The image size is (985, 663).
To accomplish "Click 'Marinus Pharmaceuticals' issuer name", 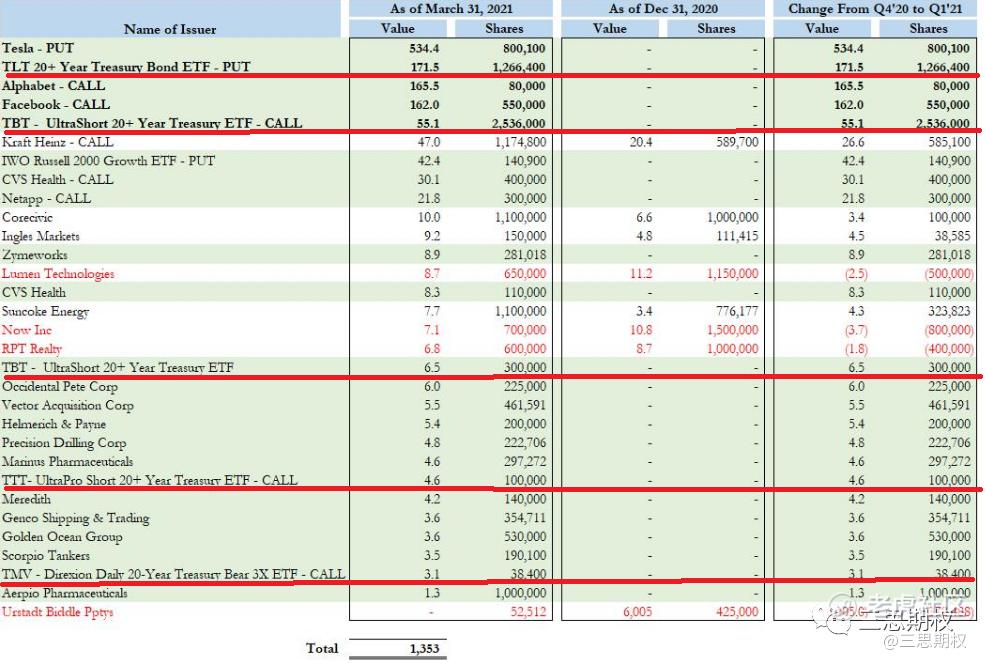I will pos(67,462).
